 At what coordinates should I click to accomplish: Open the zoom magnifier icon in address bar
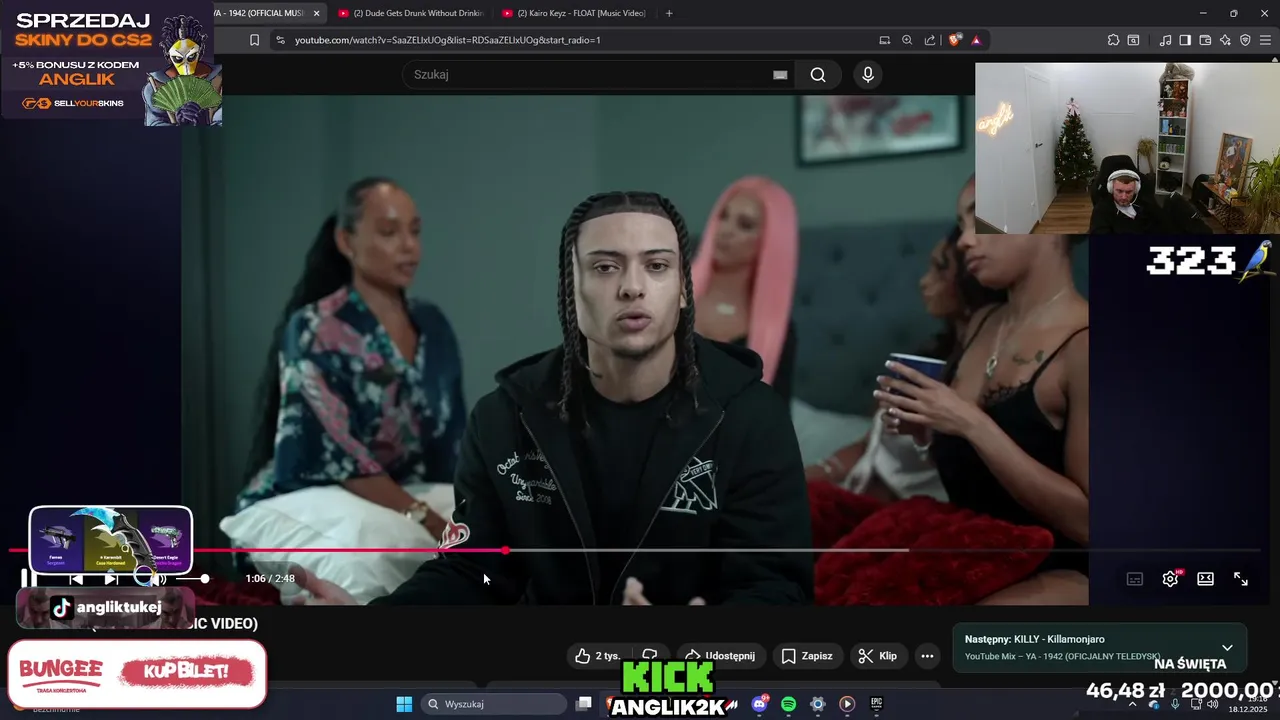907,40
